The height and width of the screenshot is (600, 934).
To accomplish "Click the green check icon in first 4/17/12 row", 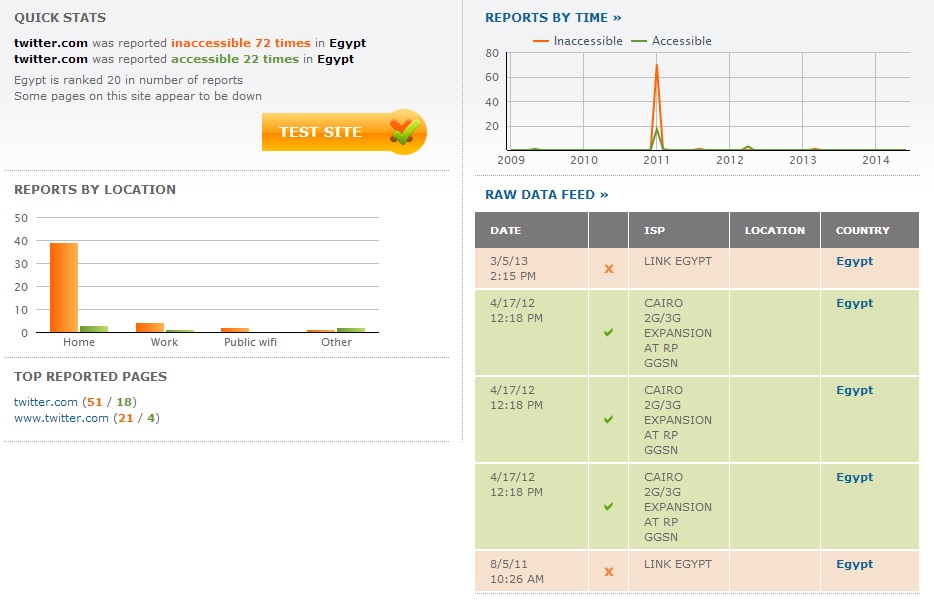I will 608,332.
